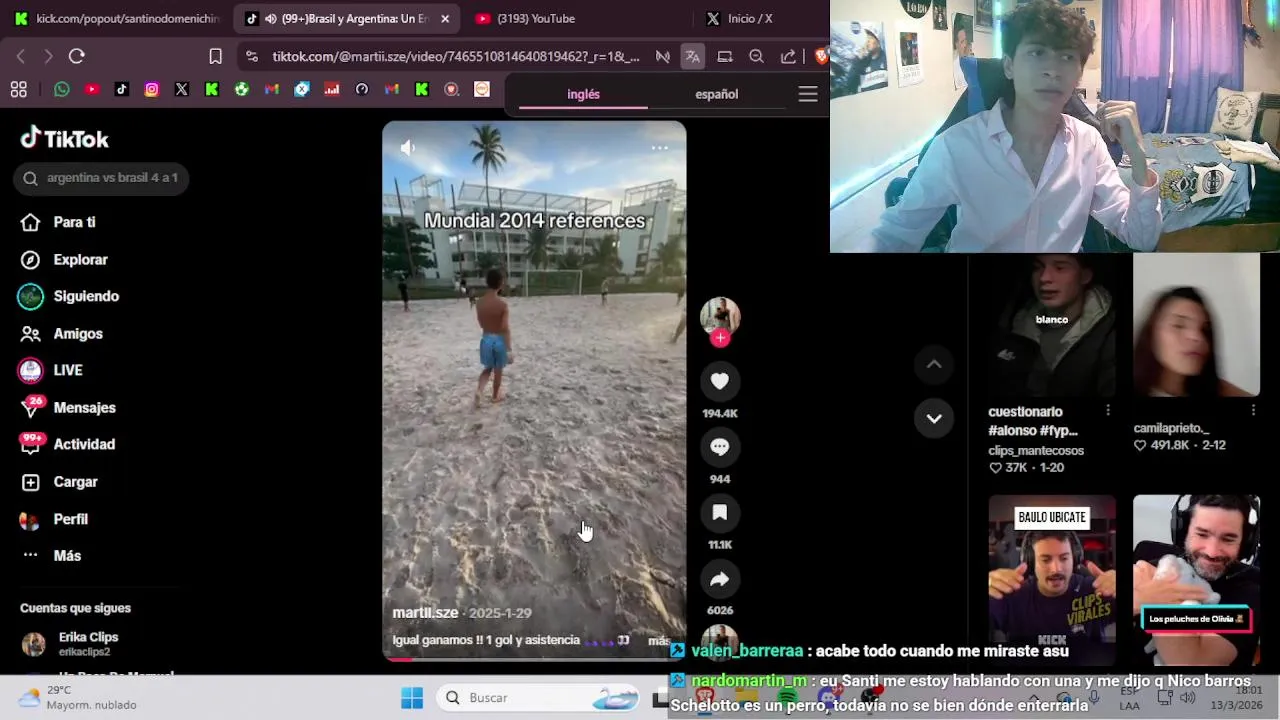Open options for the clips_mantecosos video card

coord(1108,411)
